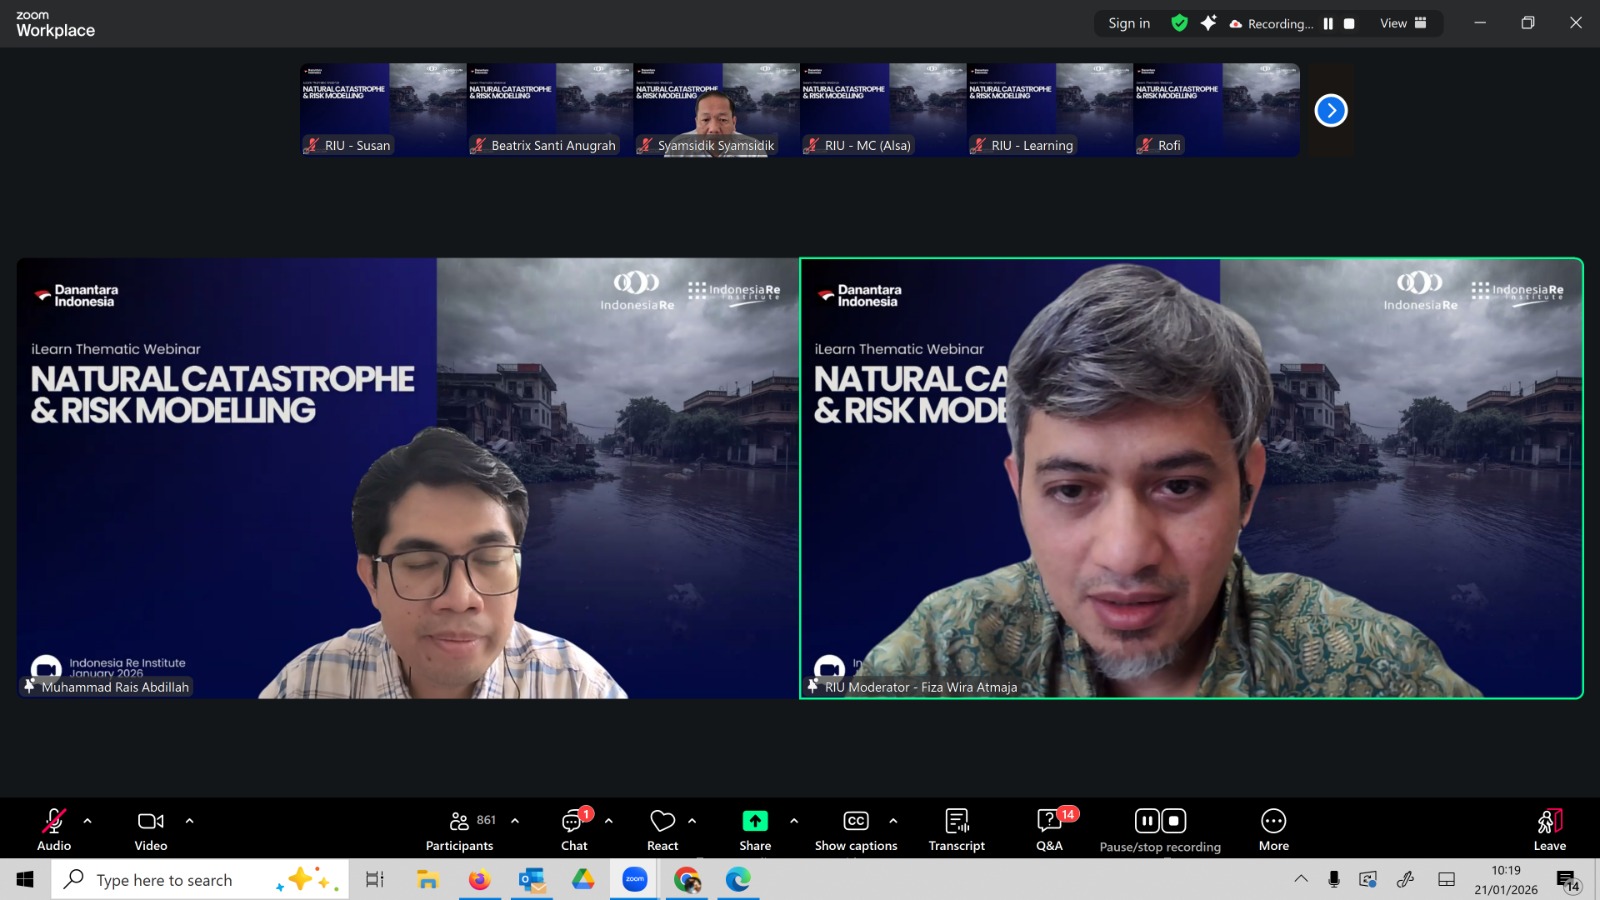Unmute microphone using Audio button
This screenshot has height=900, width=1600.
pos(54,830)
